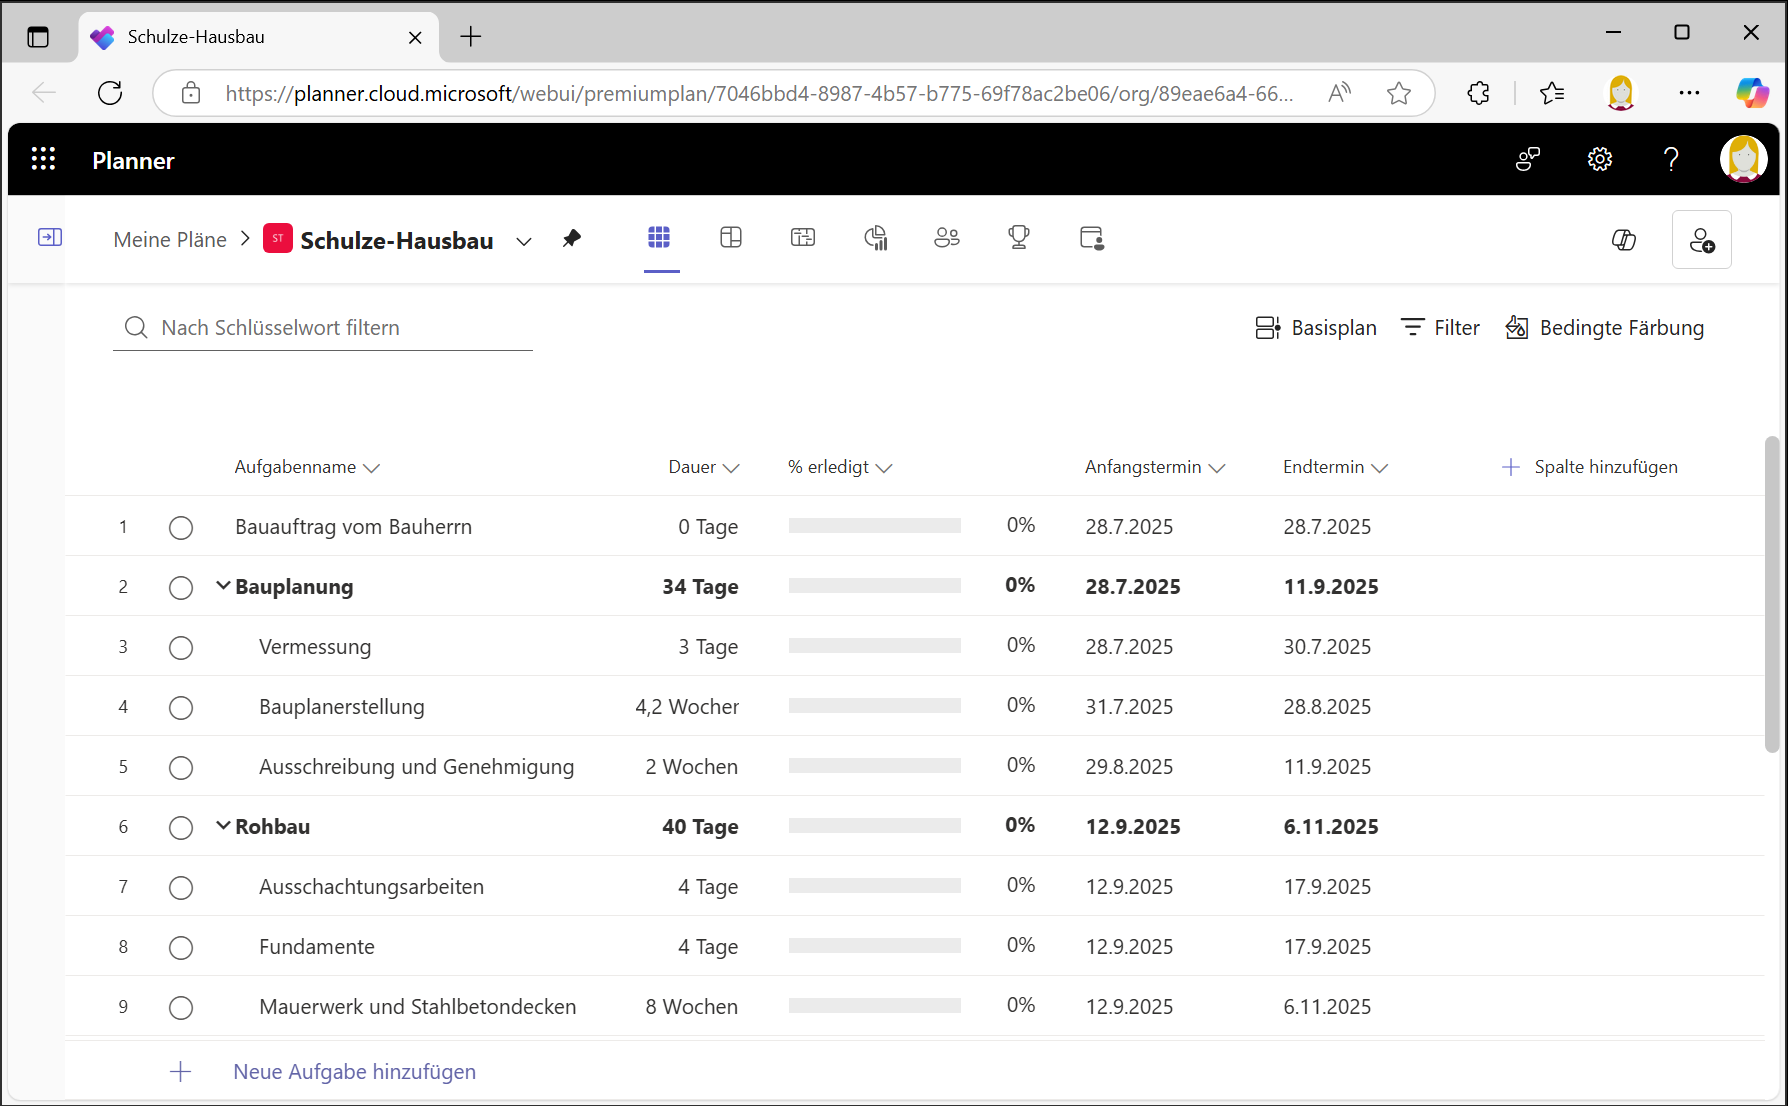This screenshot has height=1106, width=1788.
Task: Pin the Schulze-Hausbau plan
Action: click(572, 239)
